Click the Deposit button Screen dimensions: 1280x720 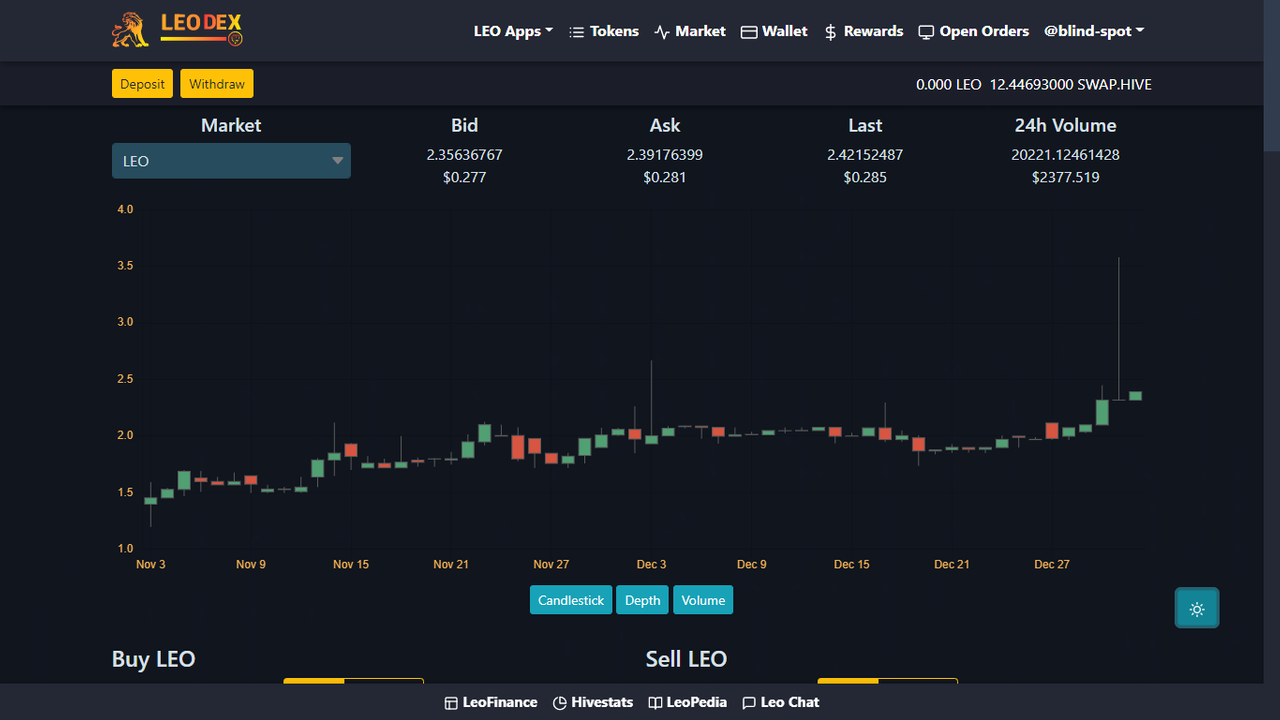142,84
